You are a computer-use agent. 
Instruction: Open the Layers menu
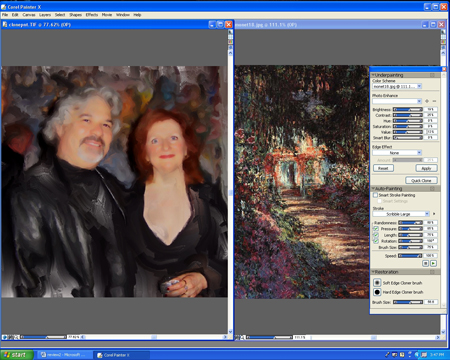[x=45, y=15]
